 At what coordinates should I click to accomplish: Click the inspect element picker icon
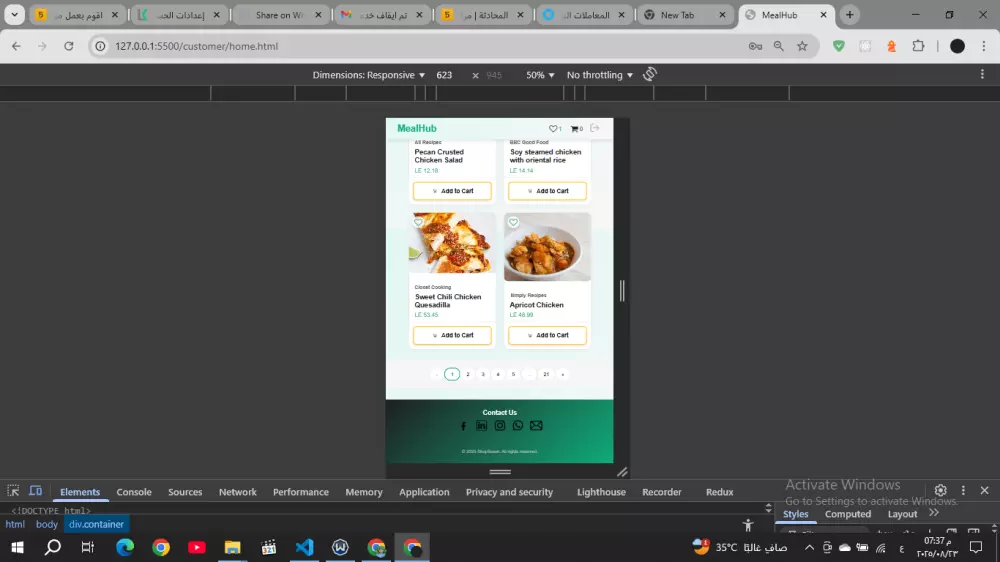pos(13,491)
